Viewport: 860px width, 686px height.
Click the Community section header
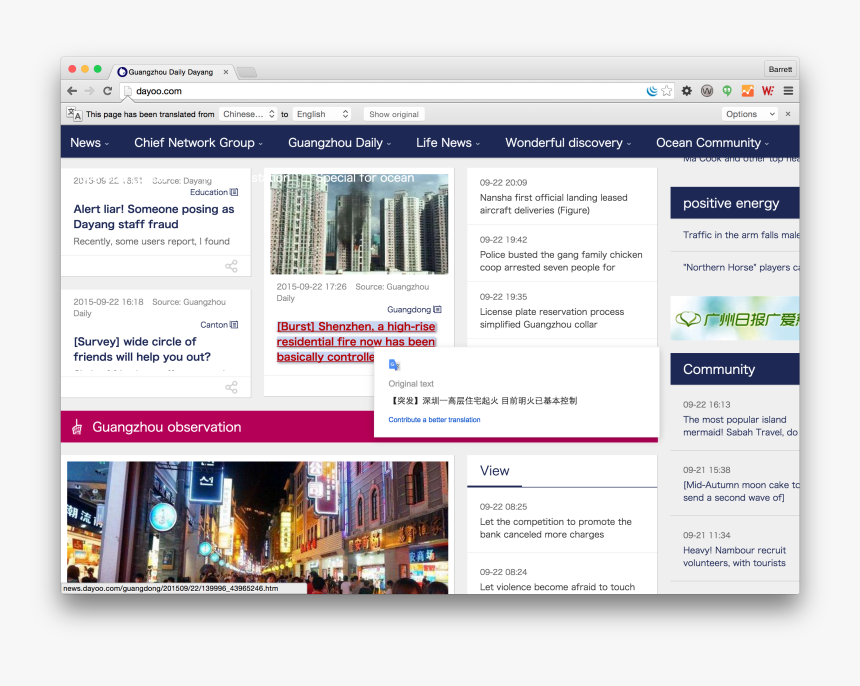point(734,369)
